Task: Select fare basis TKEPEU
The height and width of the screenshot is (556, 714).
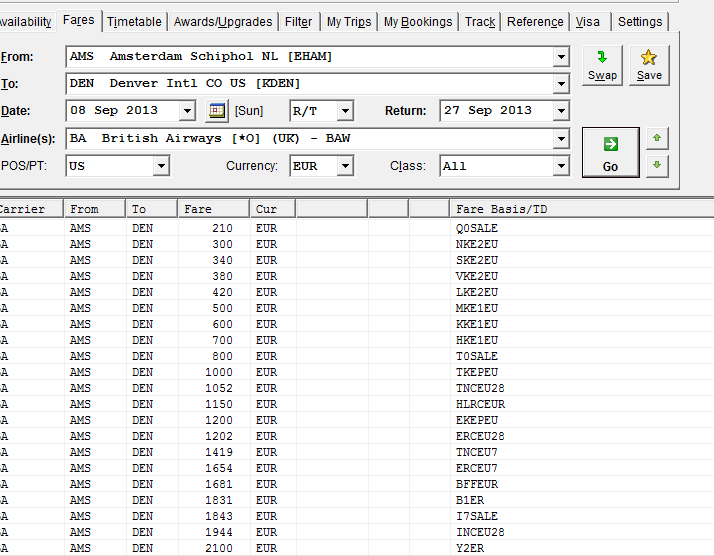Action: coord(476,372)
